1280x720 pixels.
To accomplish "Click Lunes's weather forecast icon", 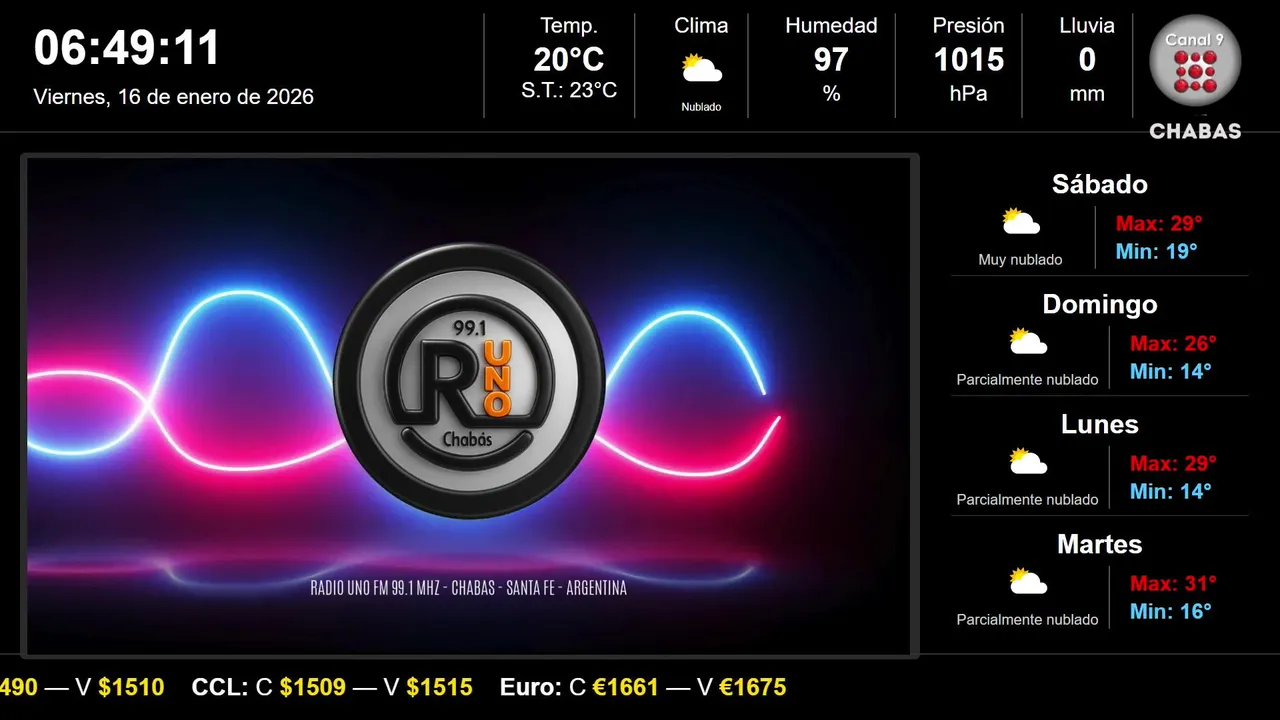I will (1028, 461).
